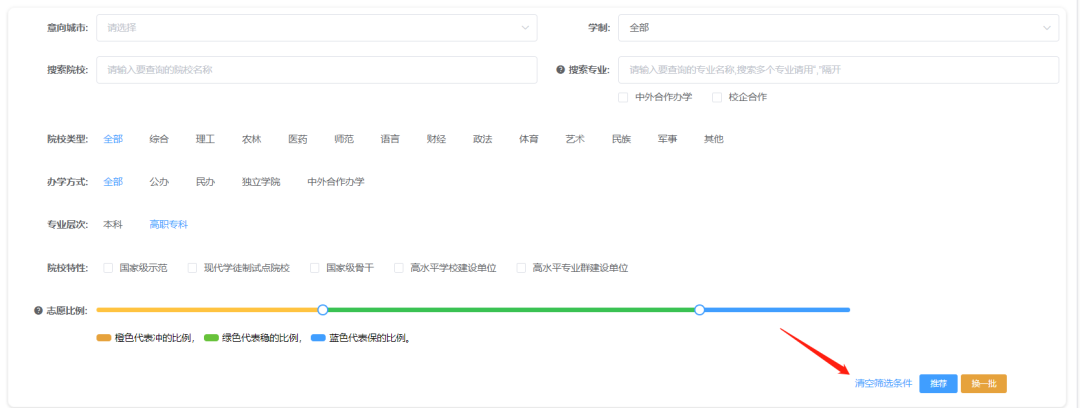Tick the 国家级骨干 checkbox

click(x=315, y=267)
